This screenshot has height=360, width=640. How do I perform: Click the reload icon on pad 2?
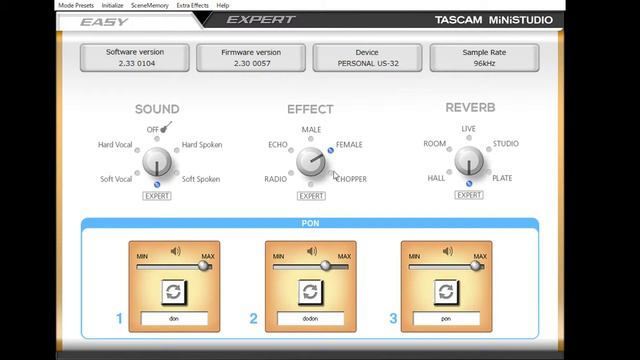click(310, 292)
